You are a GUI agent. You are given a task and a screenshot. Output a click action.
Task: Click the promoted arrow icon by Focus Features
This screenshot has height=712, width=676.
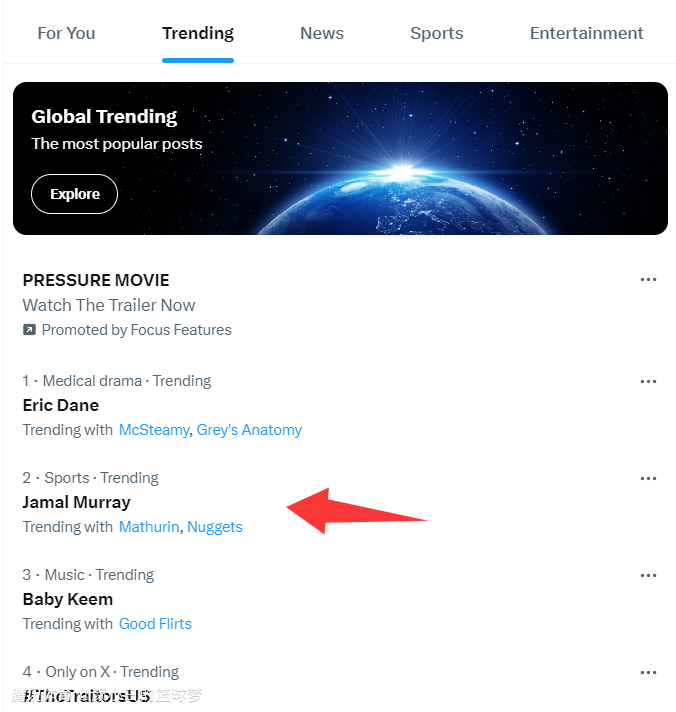pos(29,330)
